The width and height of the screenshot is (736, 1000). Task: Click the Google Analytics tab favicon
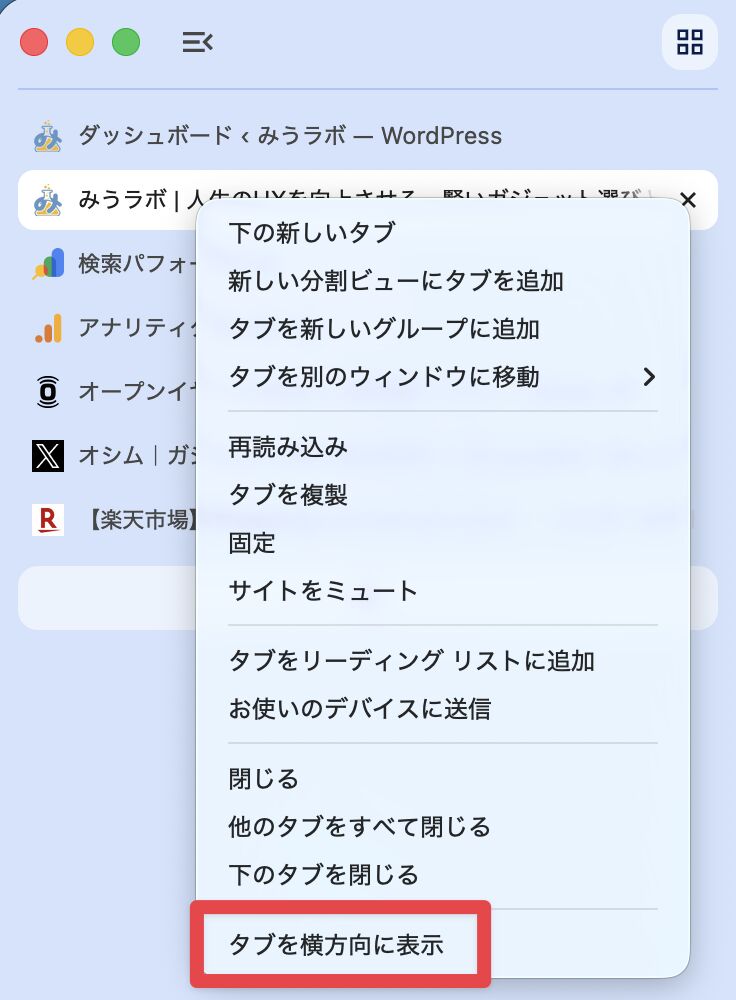click(x=48, y=328)
